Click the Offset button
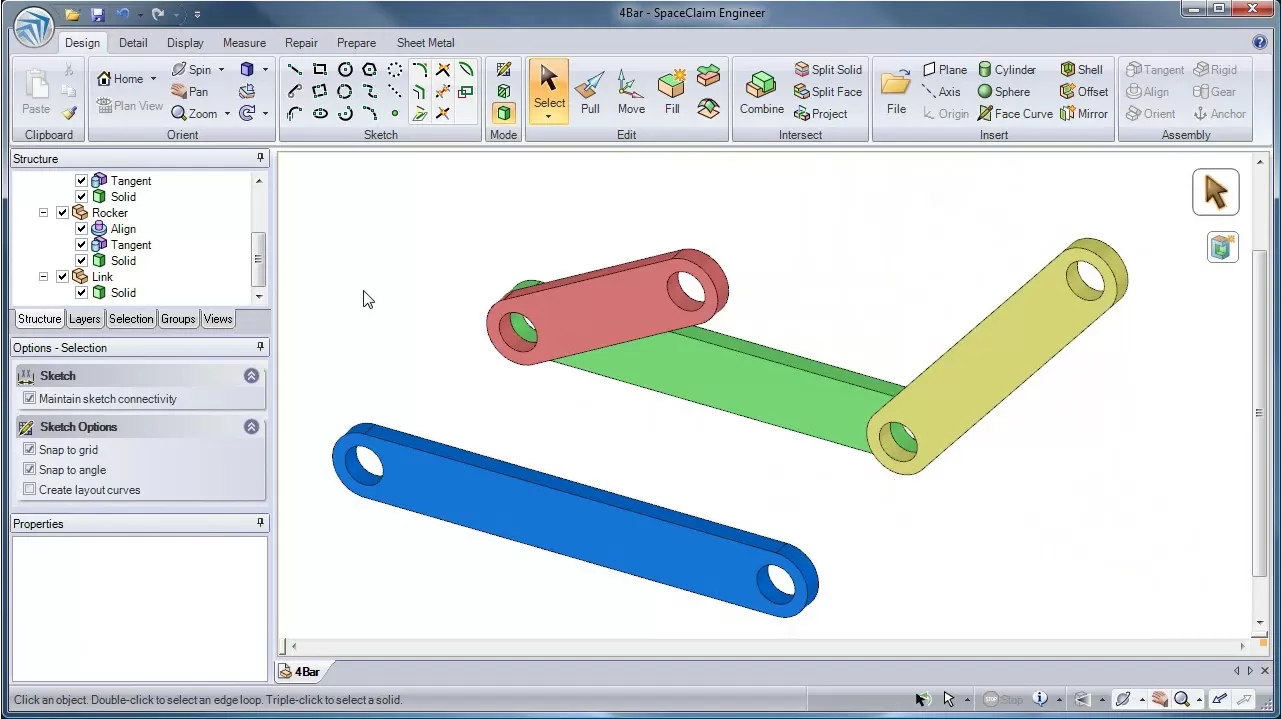 (x=1084, y=92)
